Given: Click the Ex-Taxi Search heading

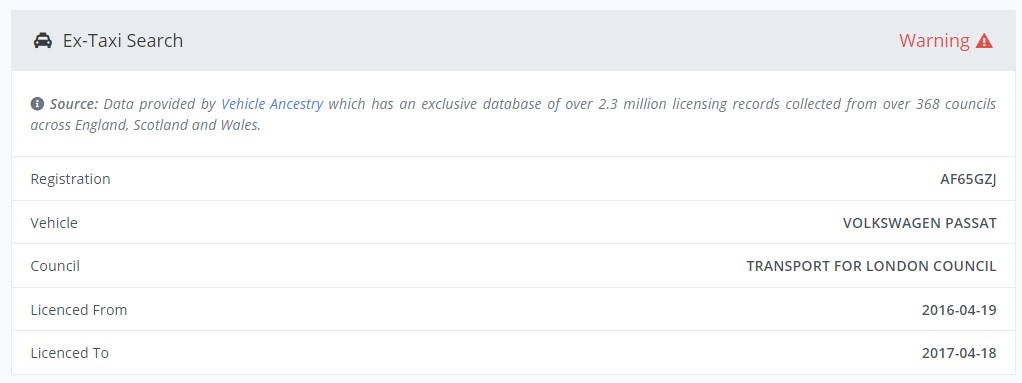Looking at the screenshot, I should click(x=123, y=40).
